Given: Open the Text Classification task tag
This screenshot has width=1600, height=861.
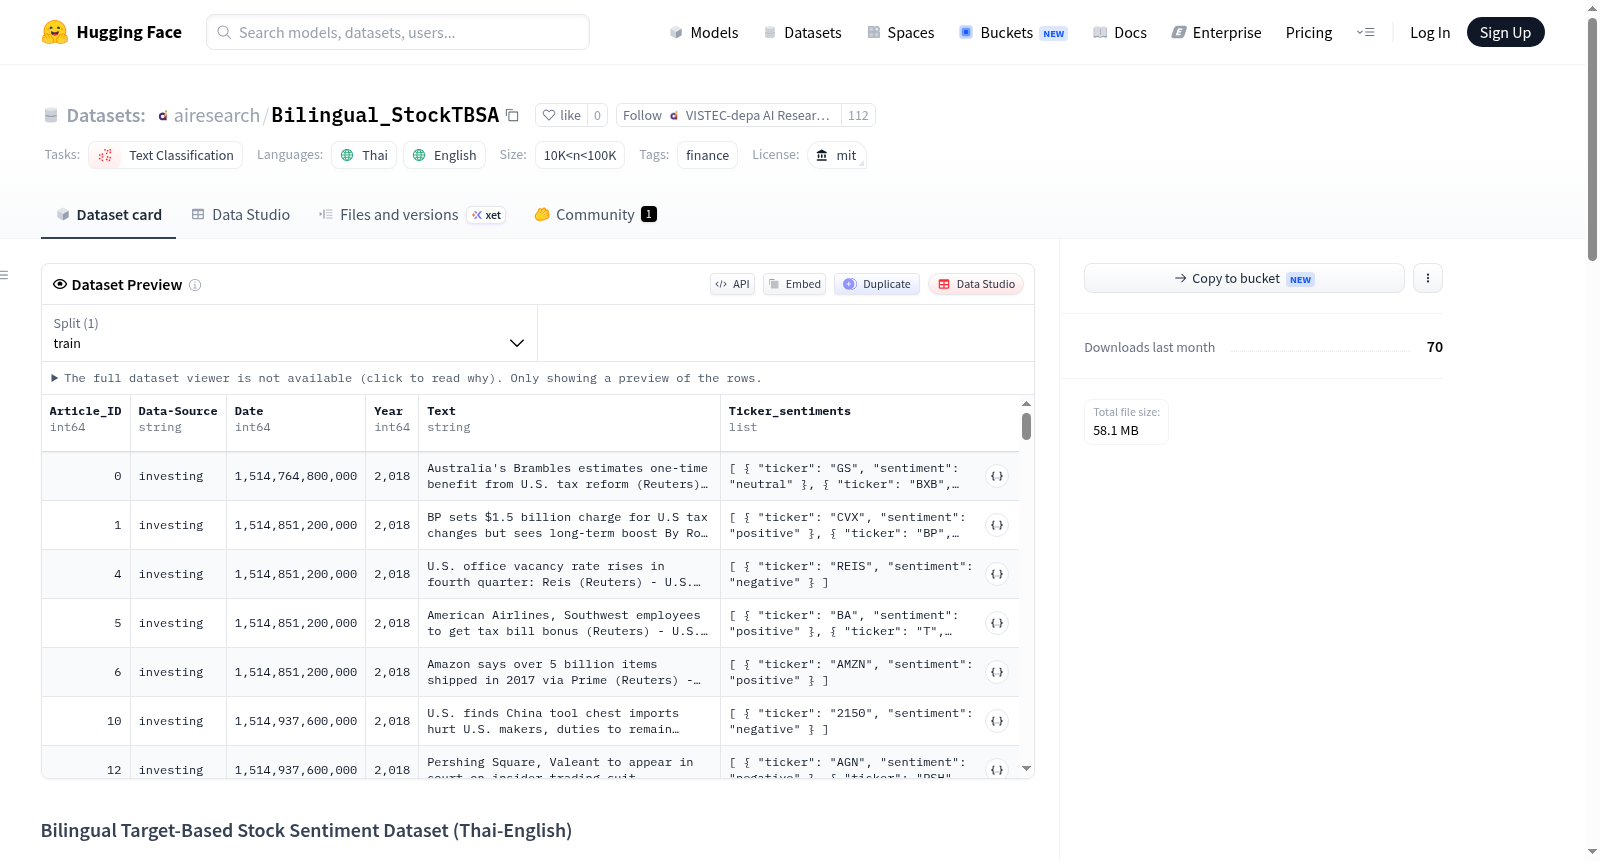Looking at the screenshot, I should [x=166, y=155].
